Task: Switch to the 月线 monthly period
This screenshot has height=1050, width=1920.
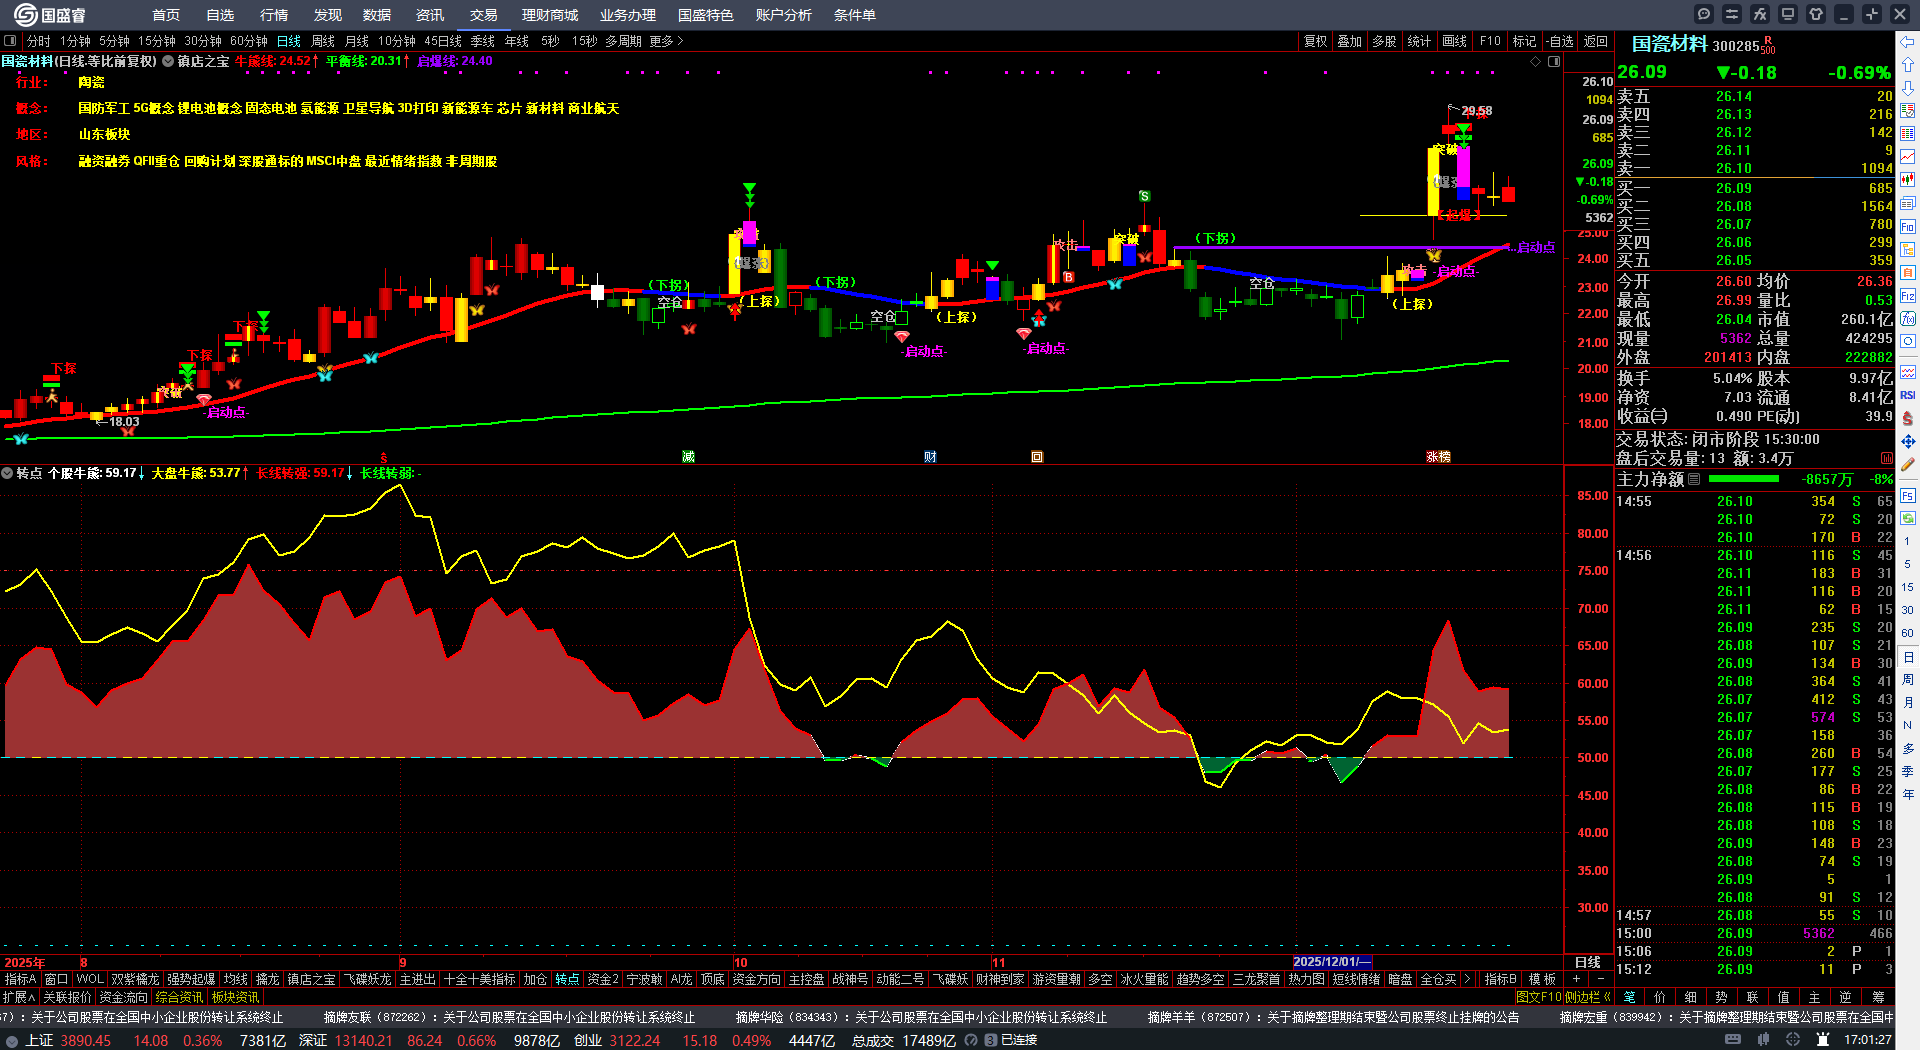Action: coord(357,41)
